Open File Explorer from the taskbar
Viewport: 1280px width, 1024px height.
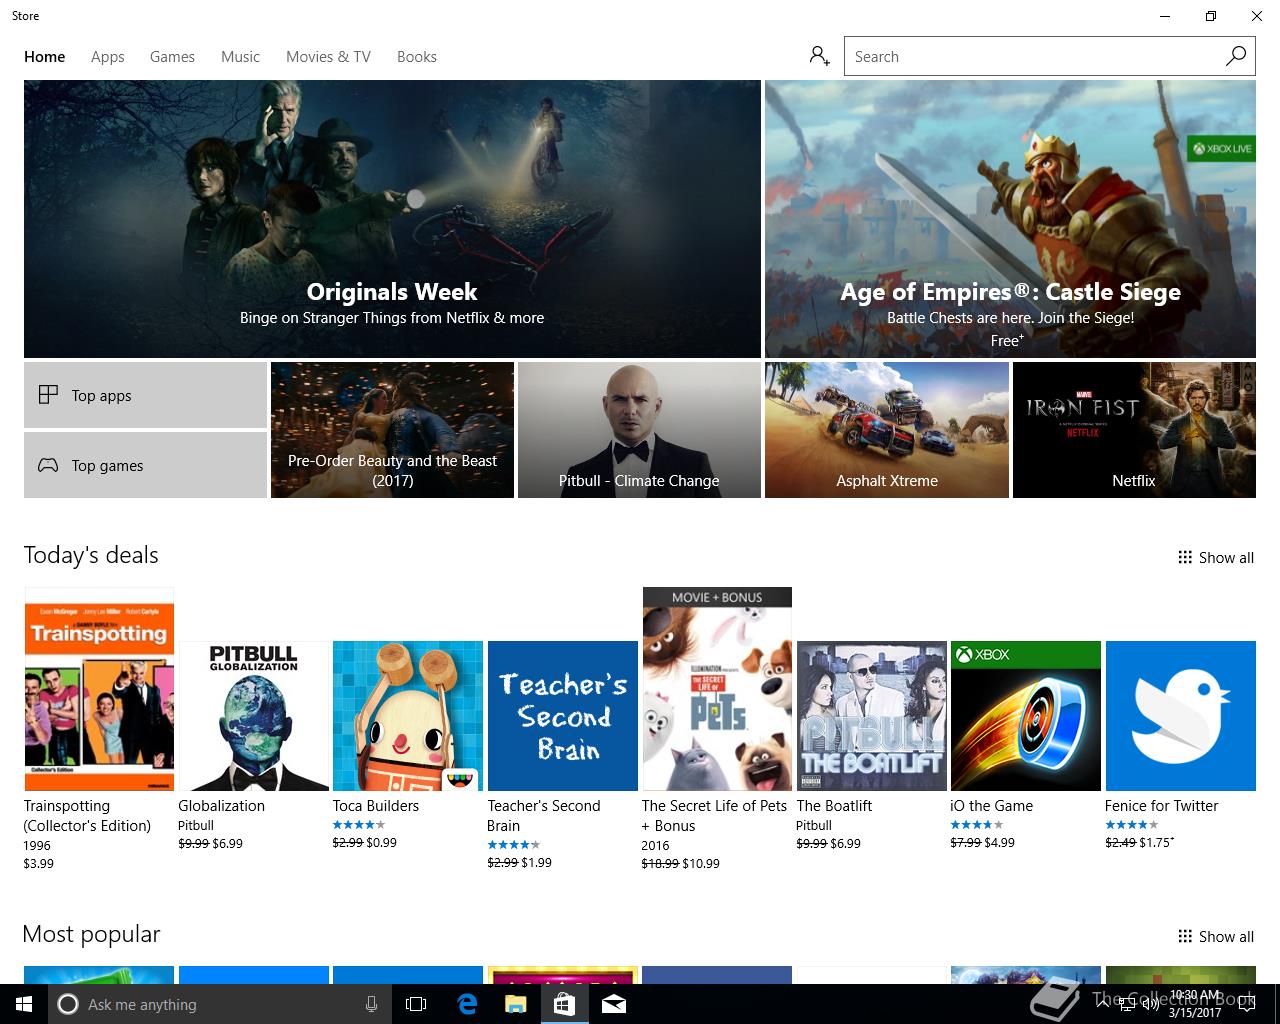515,1004
